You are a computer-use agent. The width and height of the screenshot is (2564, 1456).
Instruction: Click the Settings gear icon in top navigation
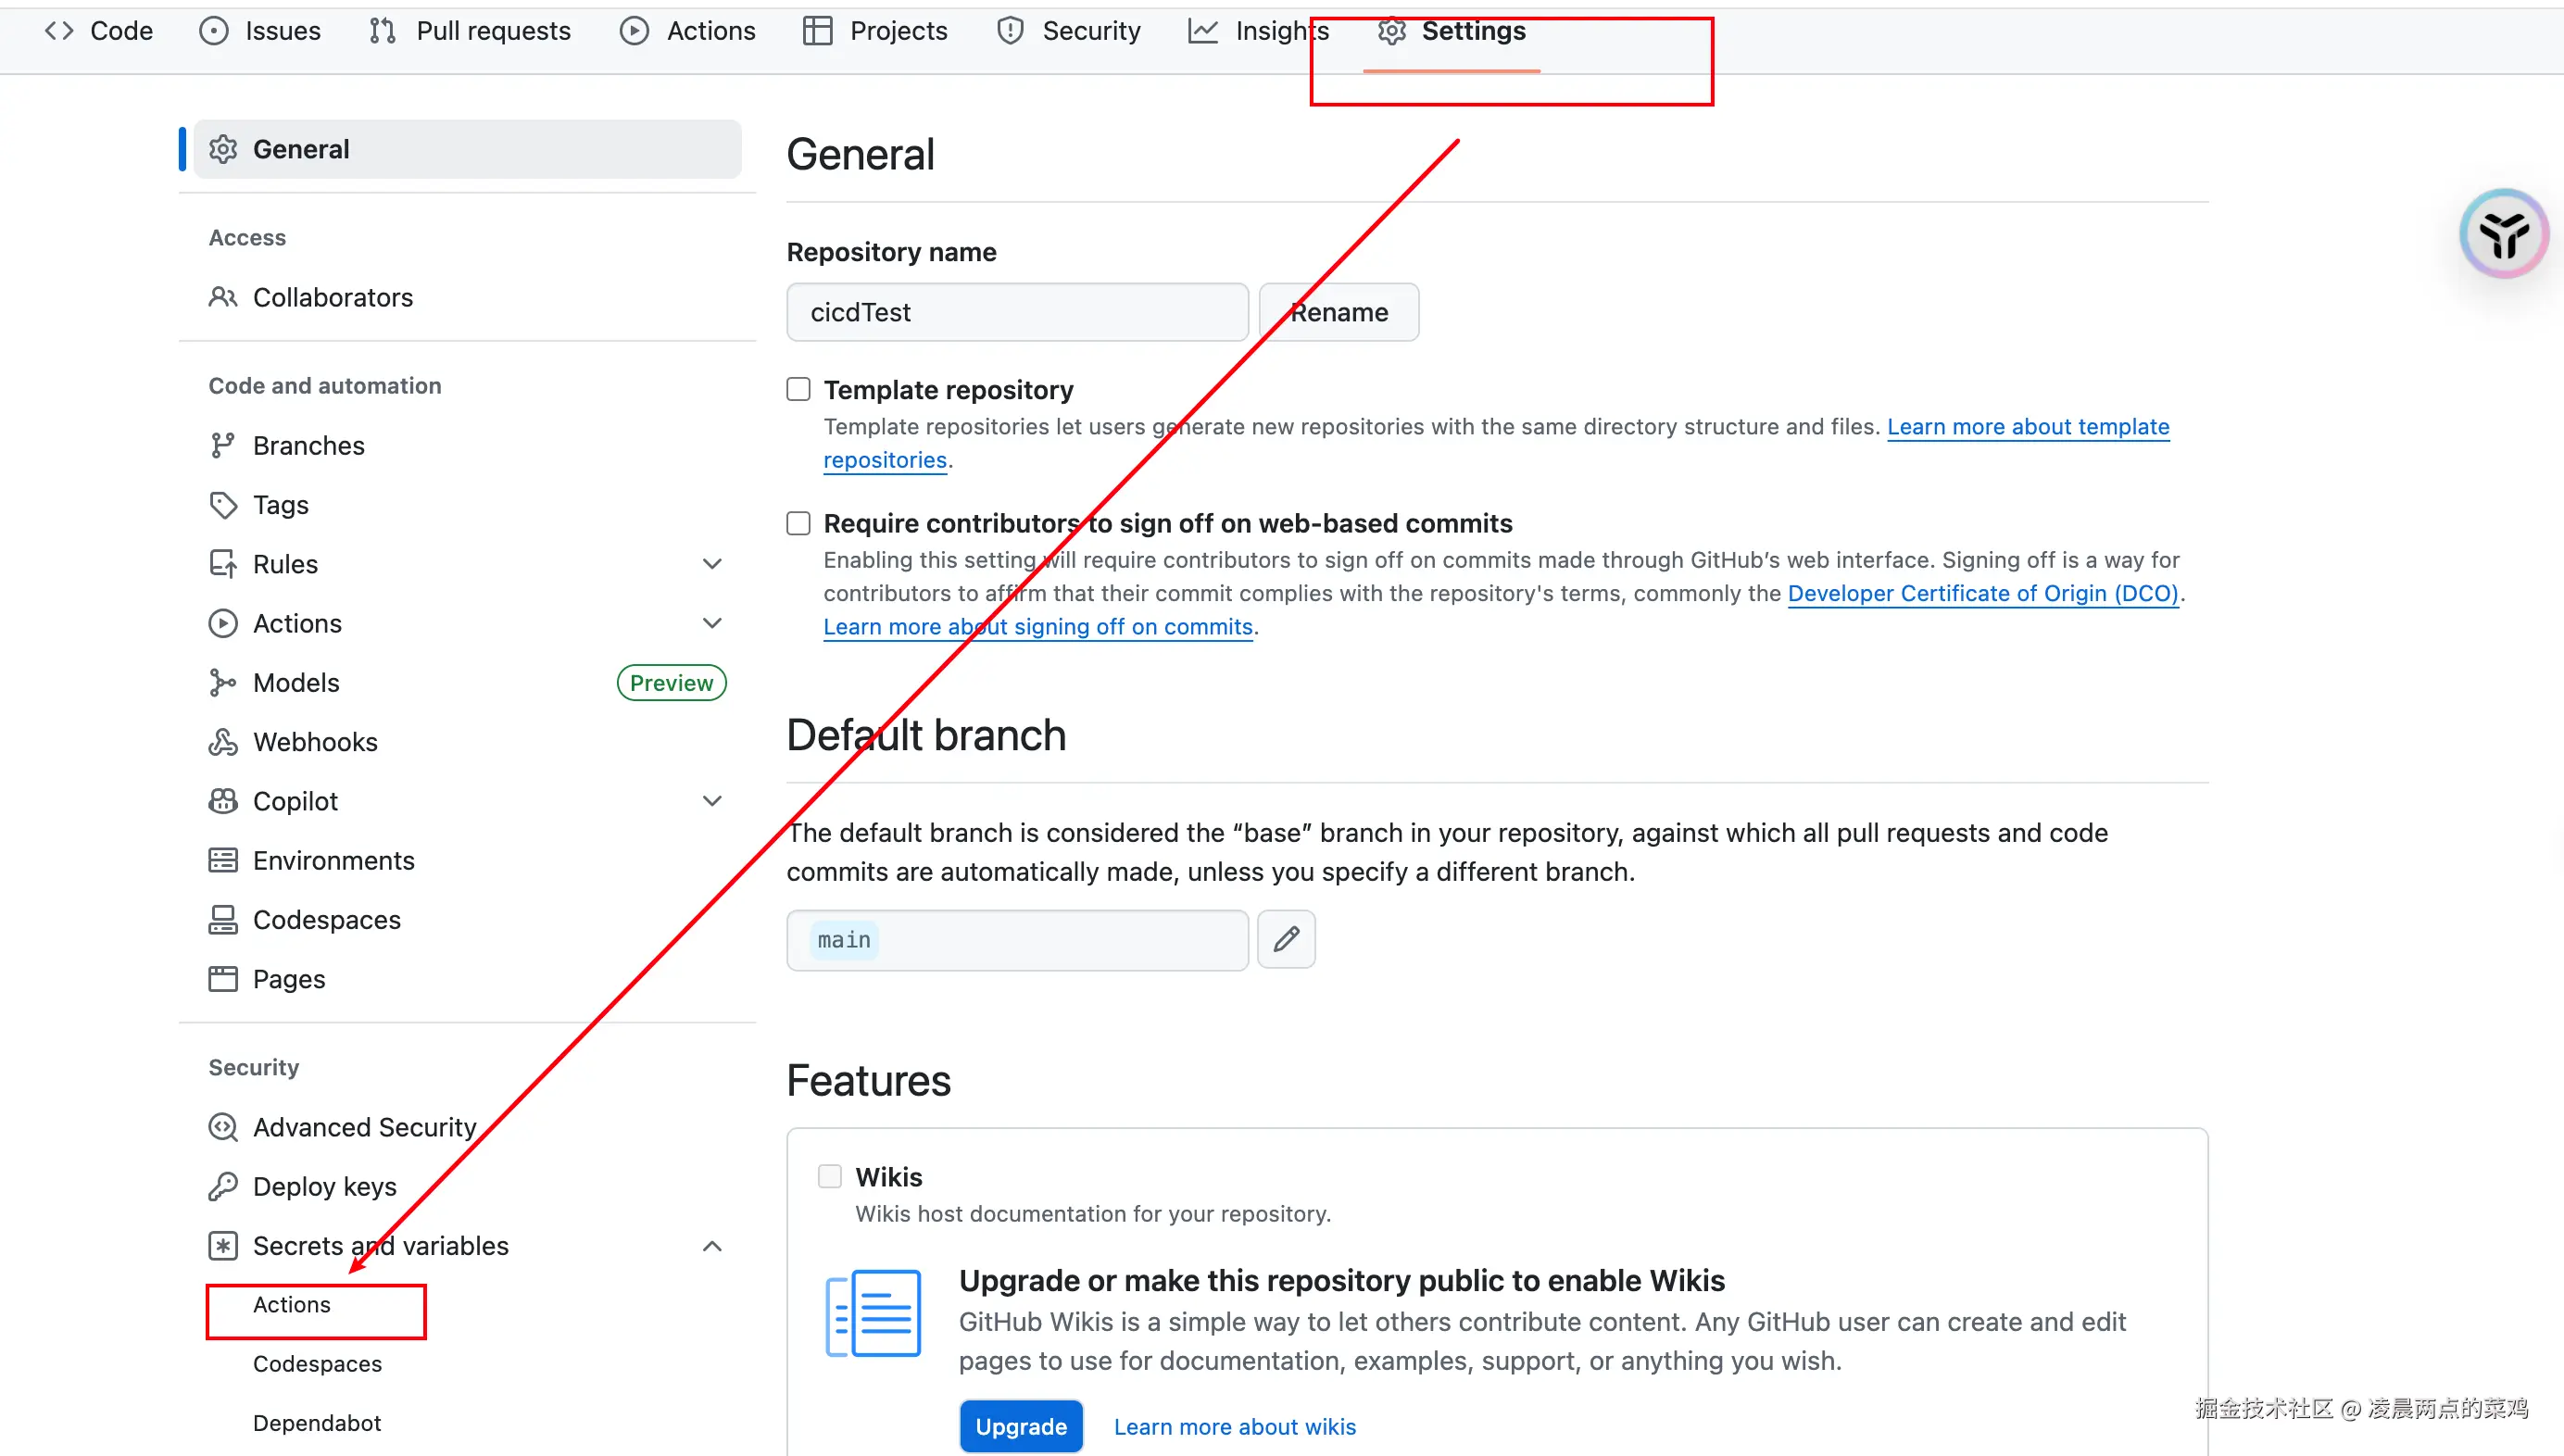(1391, 31)
